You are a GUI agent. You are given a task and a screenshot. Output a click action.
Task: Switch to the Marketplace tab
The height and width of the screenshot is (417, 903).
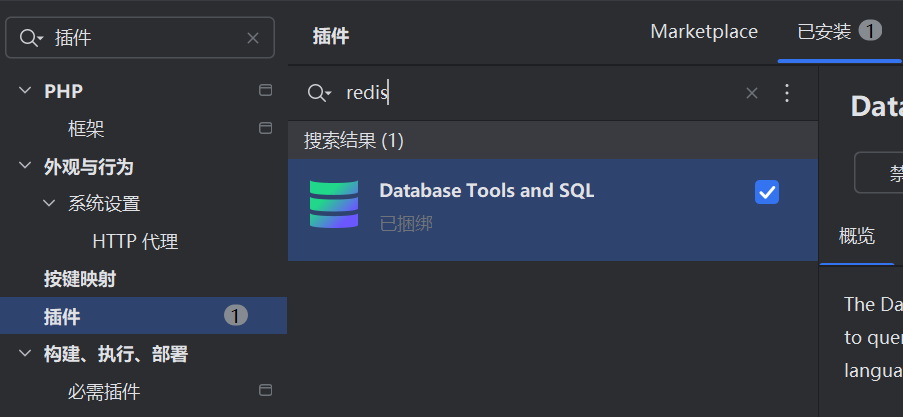click(704, 32)
